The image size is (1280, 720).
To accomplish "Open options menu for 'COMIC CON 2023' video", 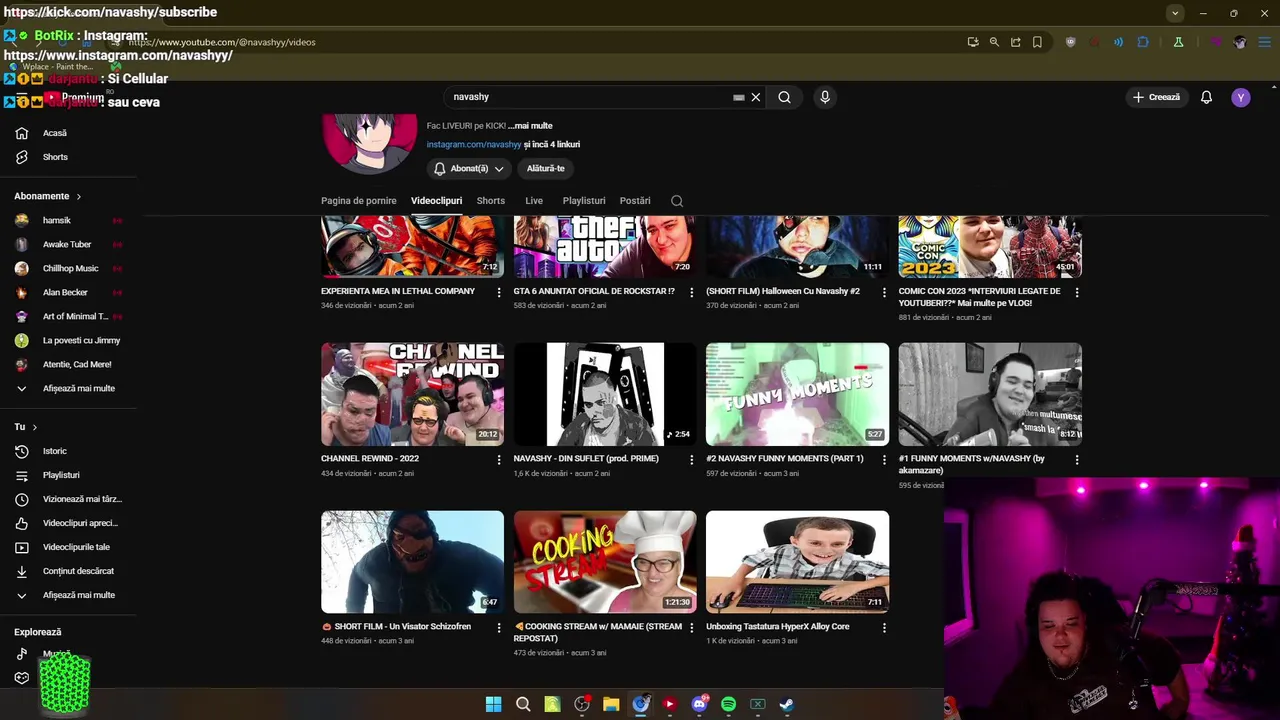I will 1077,292.
